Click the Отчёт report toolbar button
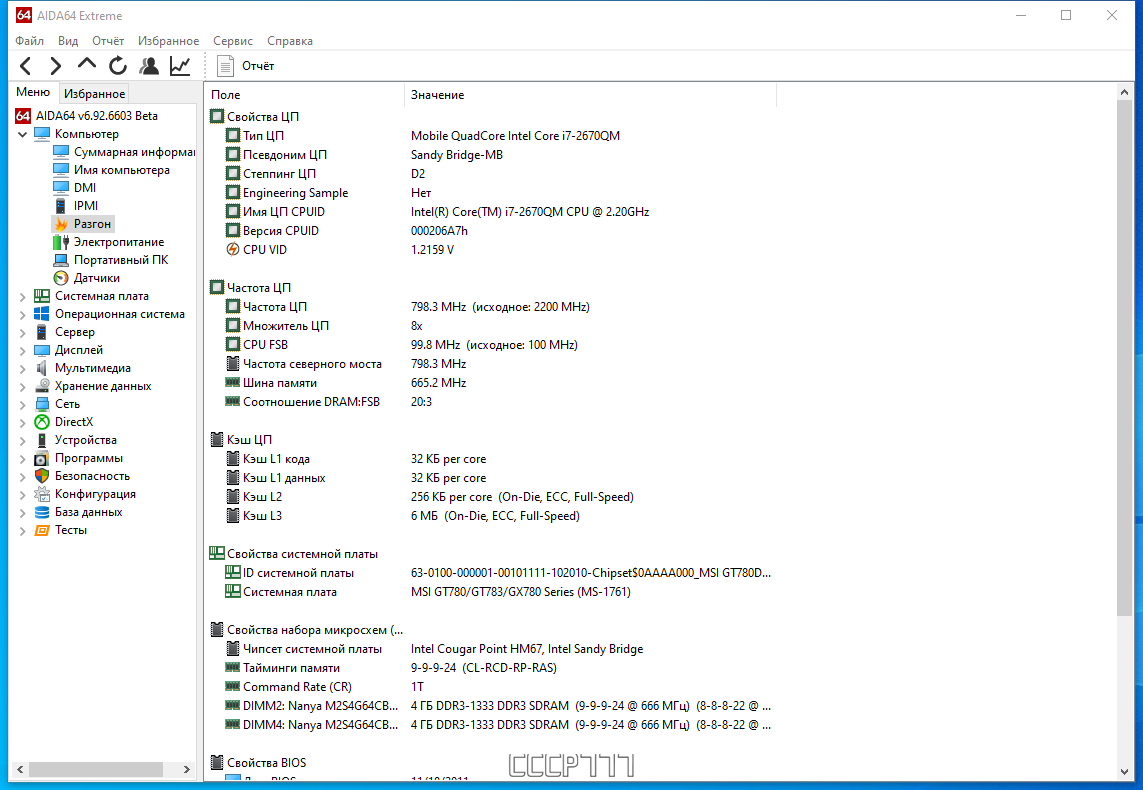Screen dimensions: 1143x790 (x=246, y=66)
